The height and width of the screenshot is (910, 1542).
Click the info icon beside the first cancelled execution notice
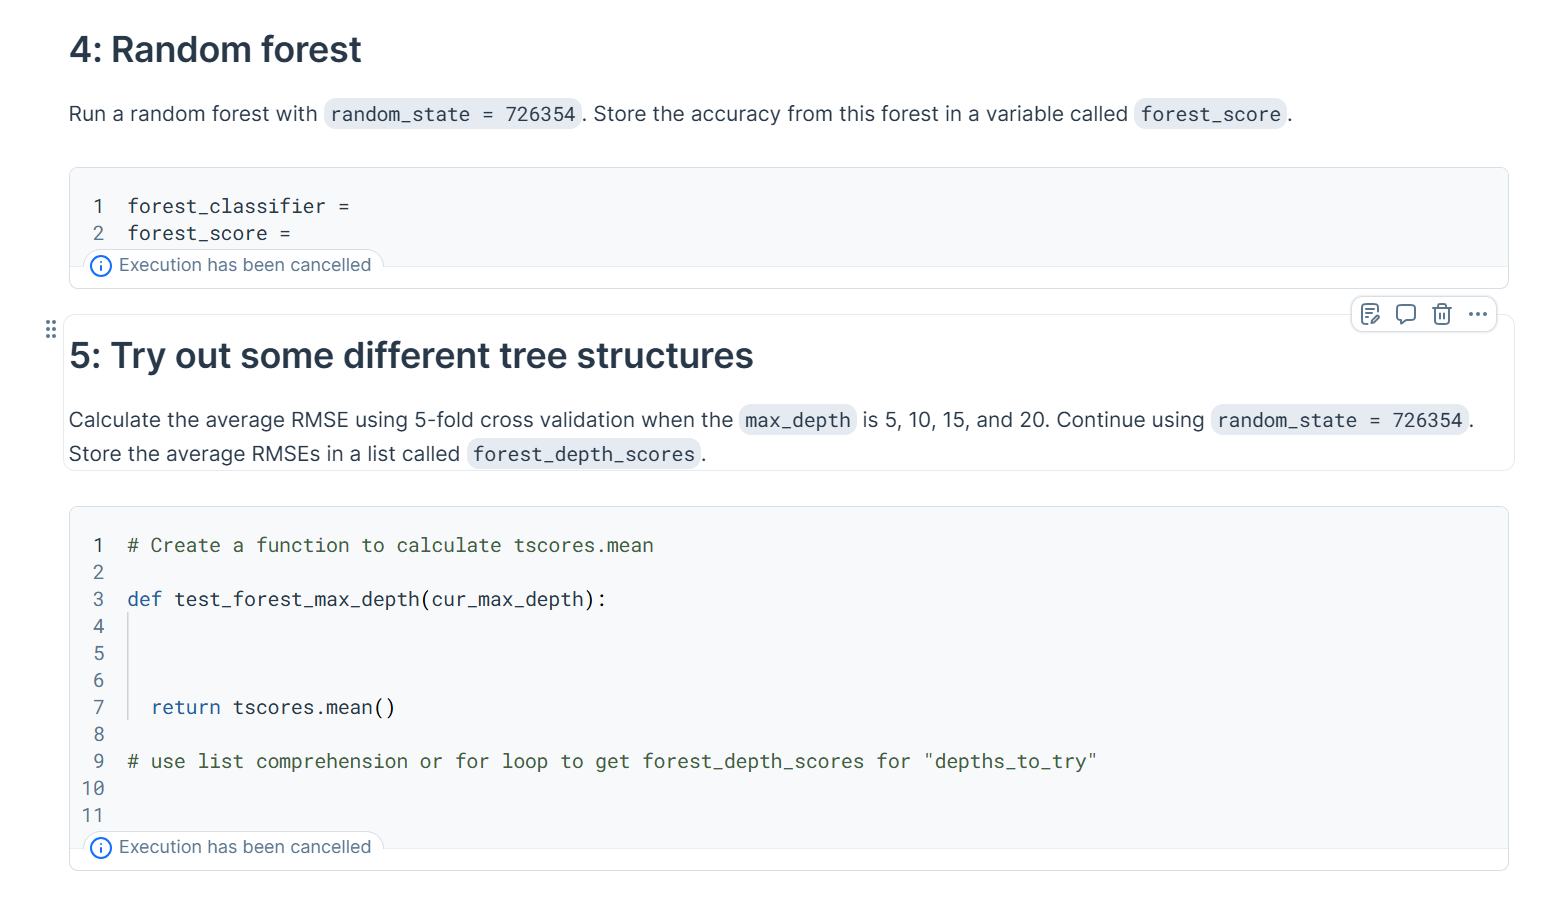(100, 265)
